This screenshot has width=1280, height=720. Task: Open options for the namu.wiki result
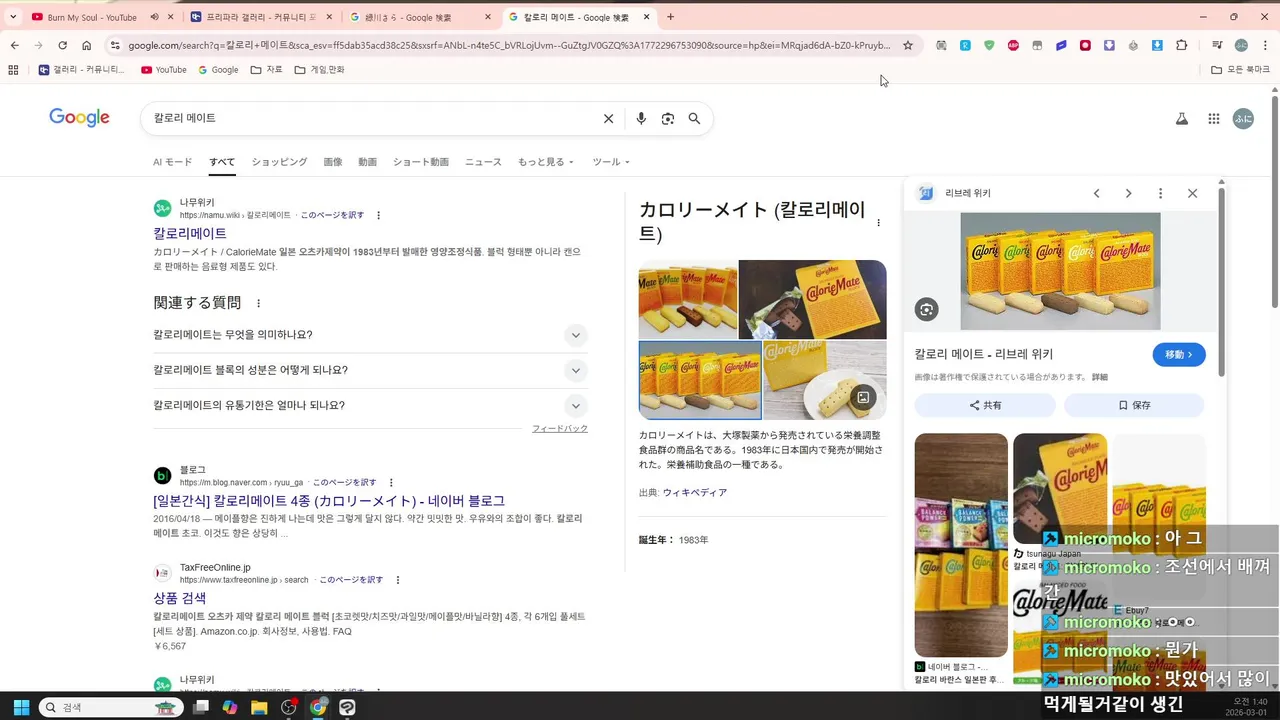pos(378,215)
